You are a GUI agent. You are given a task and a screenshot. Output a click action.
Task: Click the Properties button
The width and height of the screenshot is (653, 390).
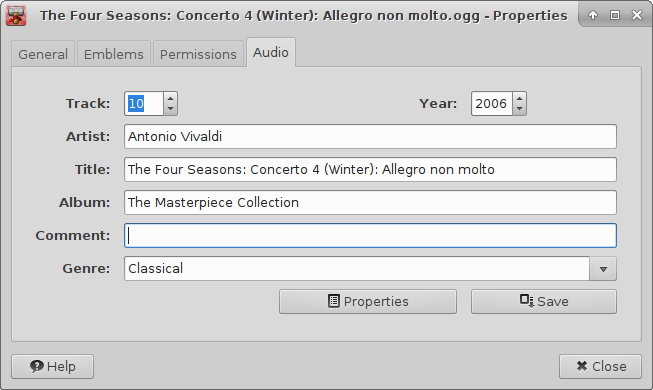click(368, 302)
